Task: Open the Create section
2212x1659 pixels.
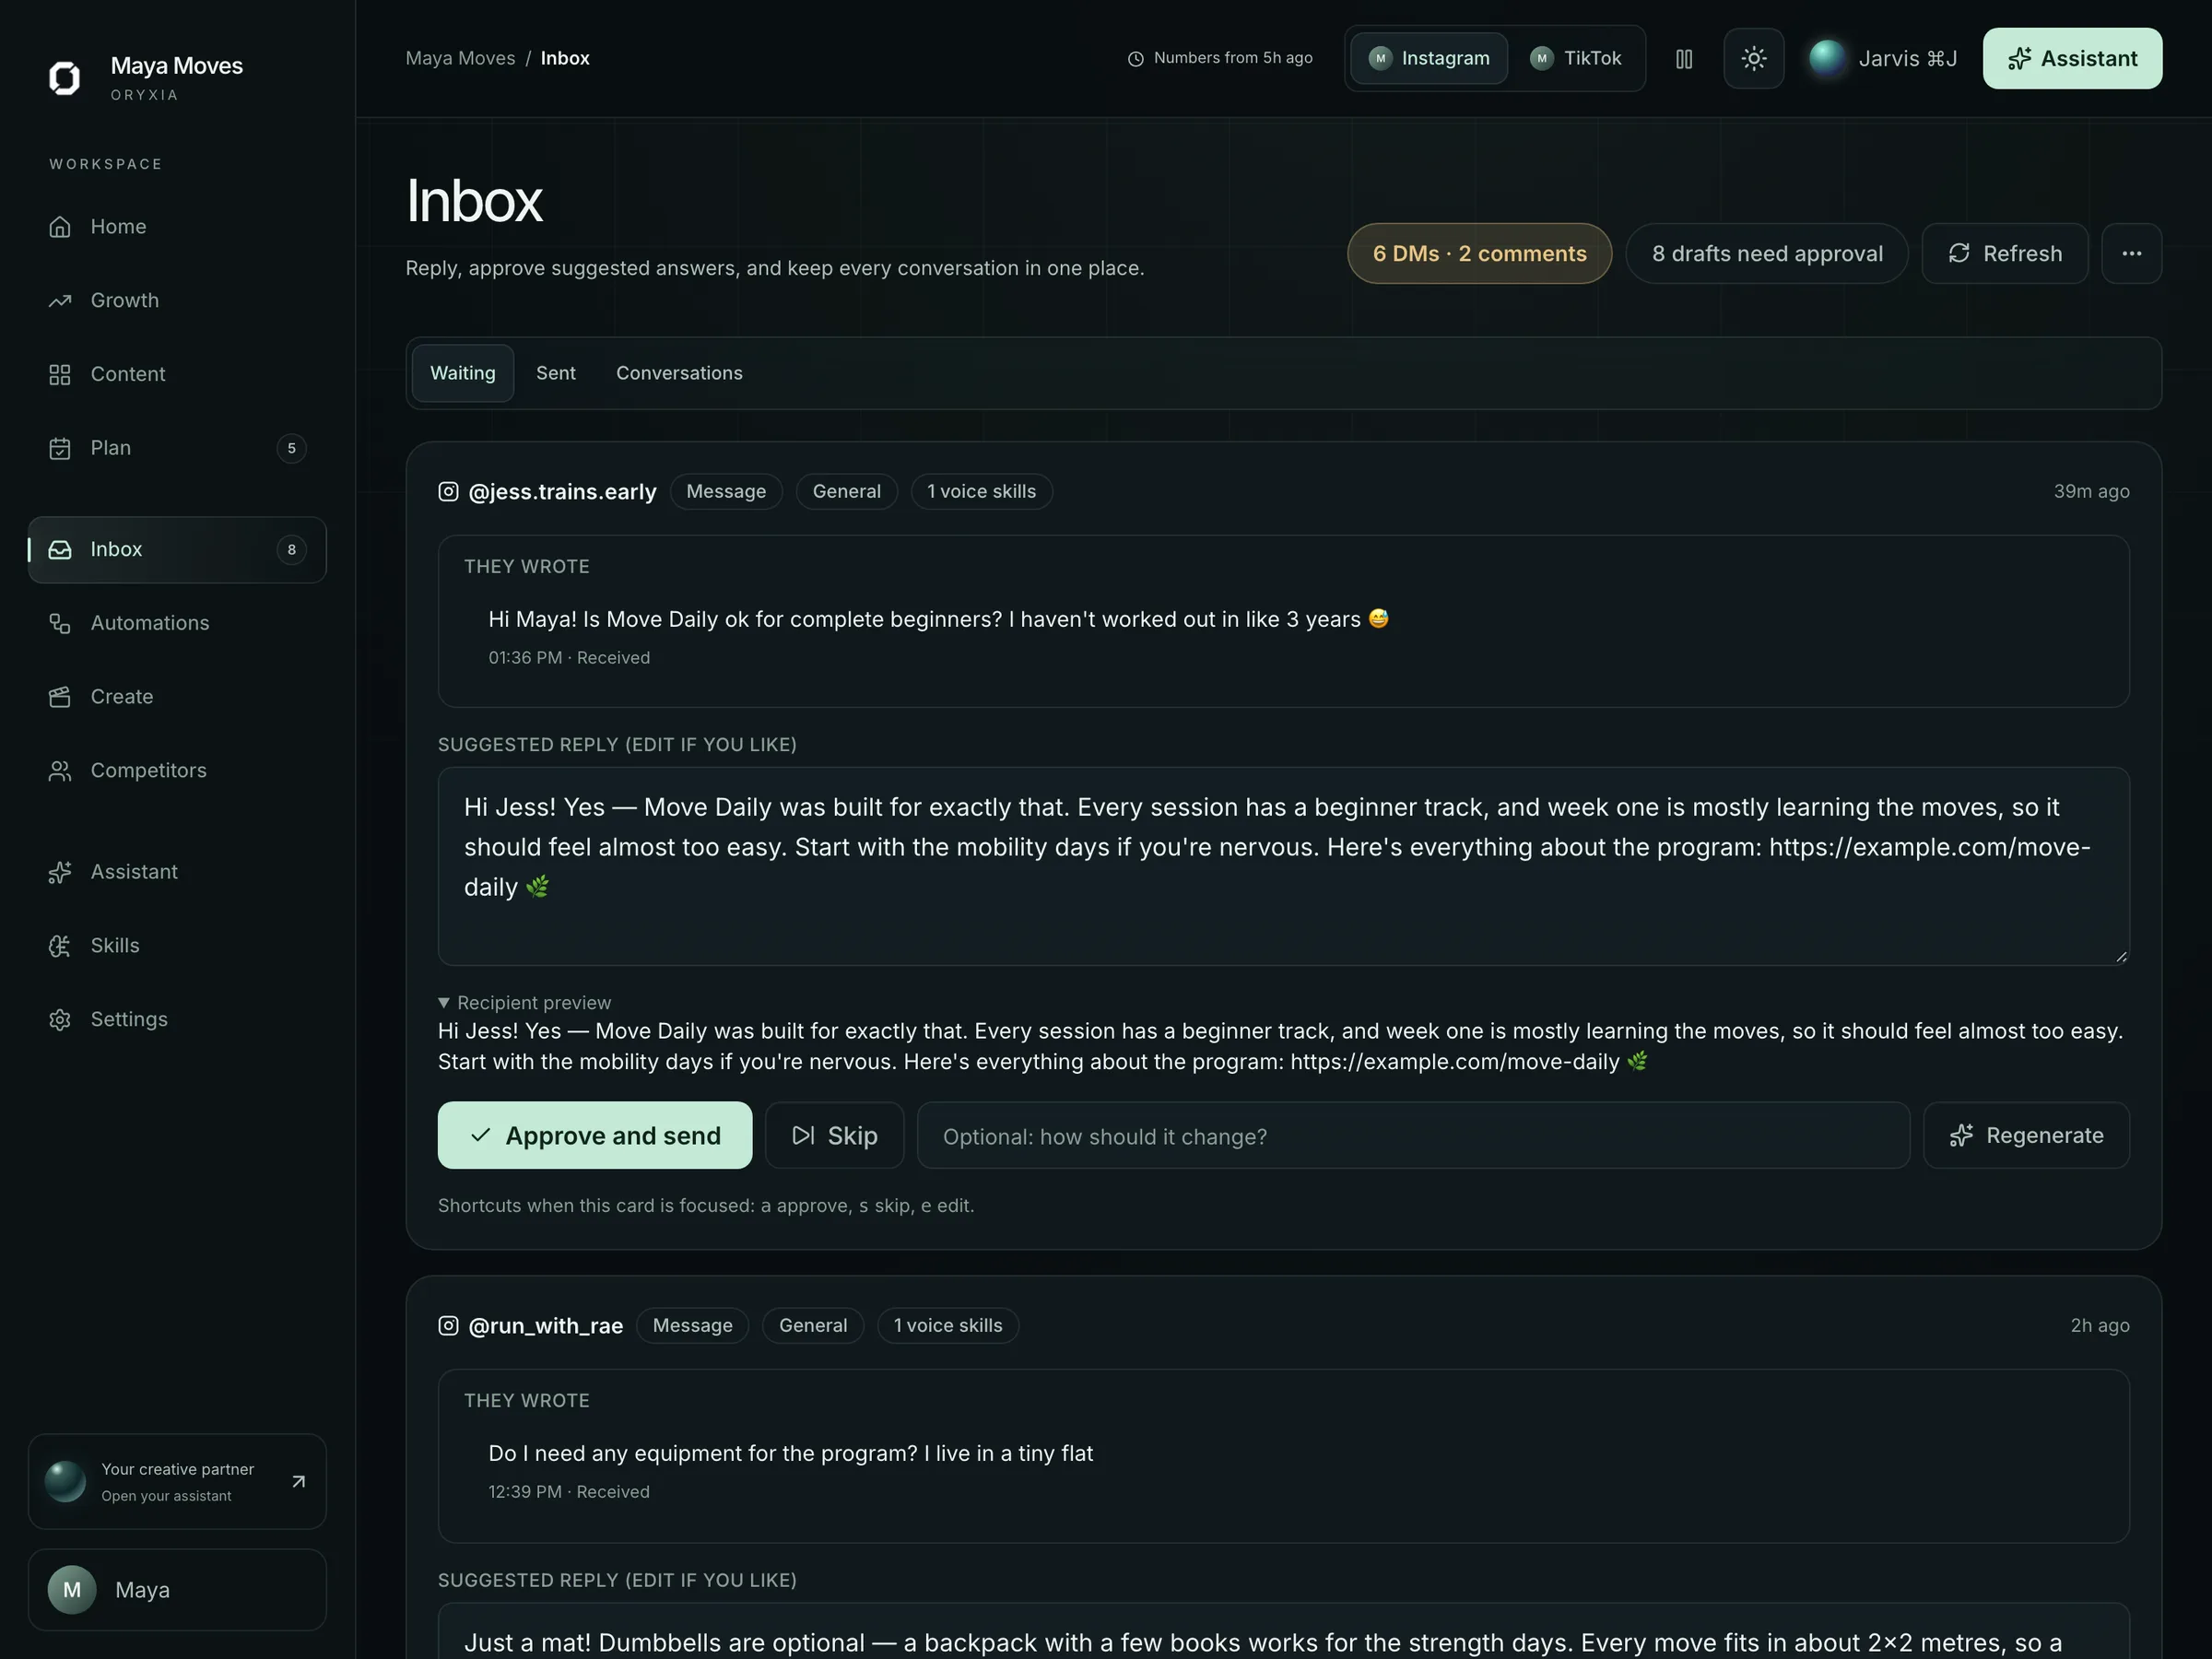Action: coord(177,697)
